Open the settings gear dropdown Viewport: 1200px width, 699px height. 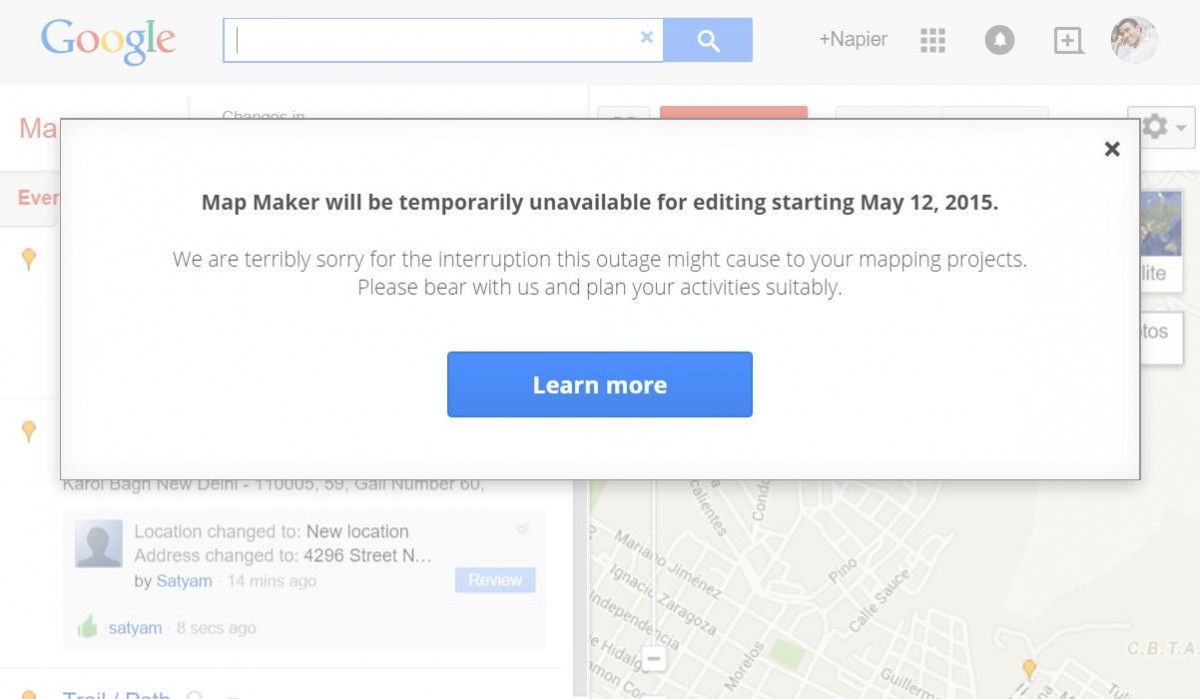1161,128
